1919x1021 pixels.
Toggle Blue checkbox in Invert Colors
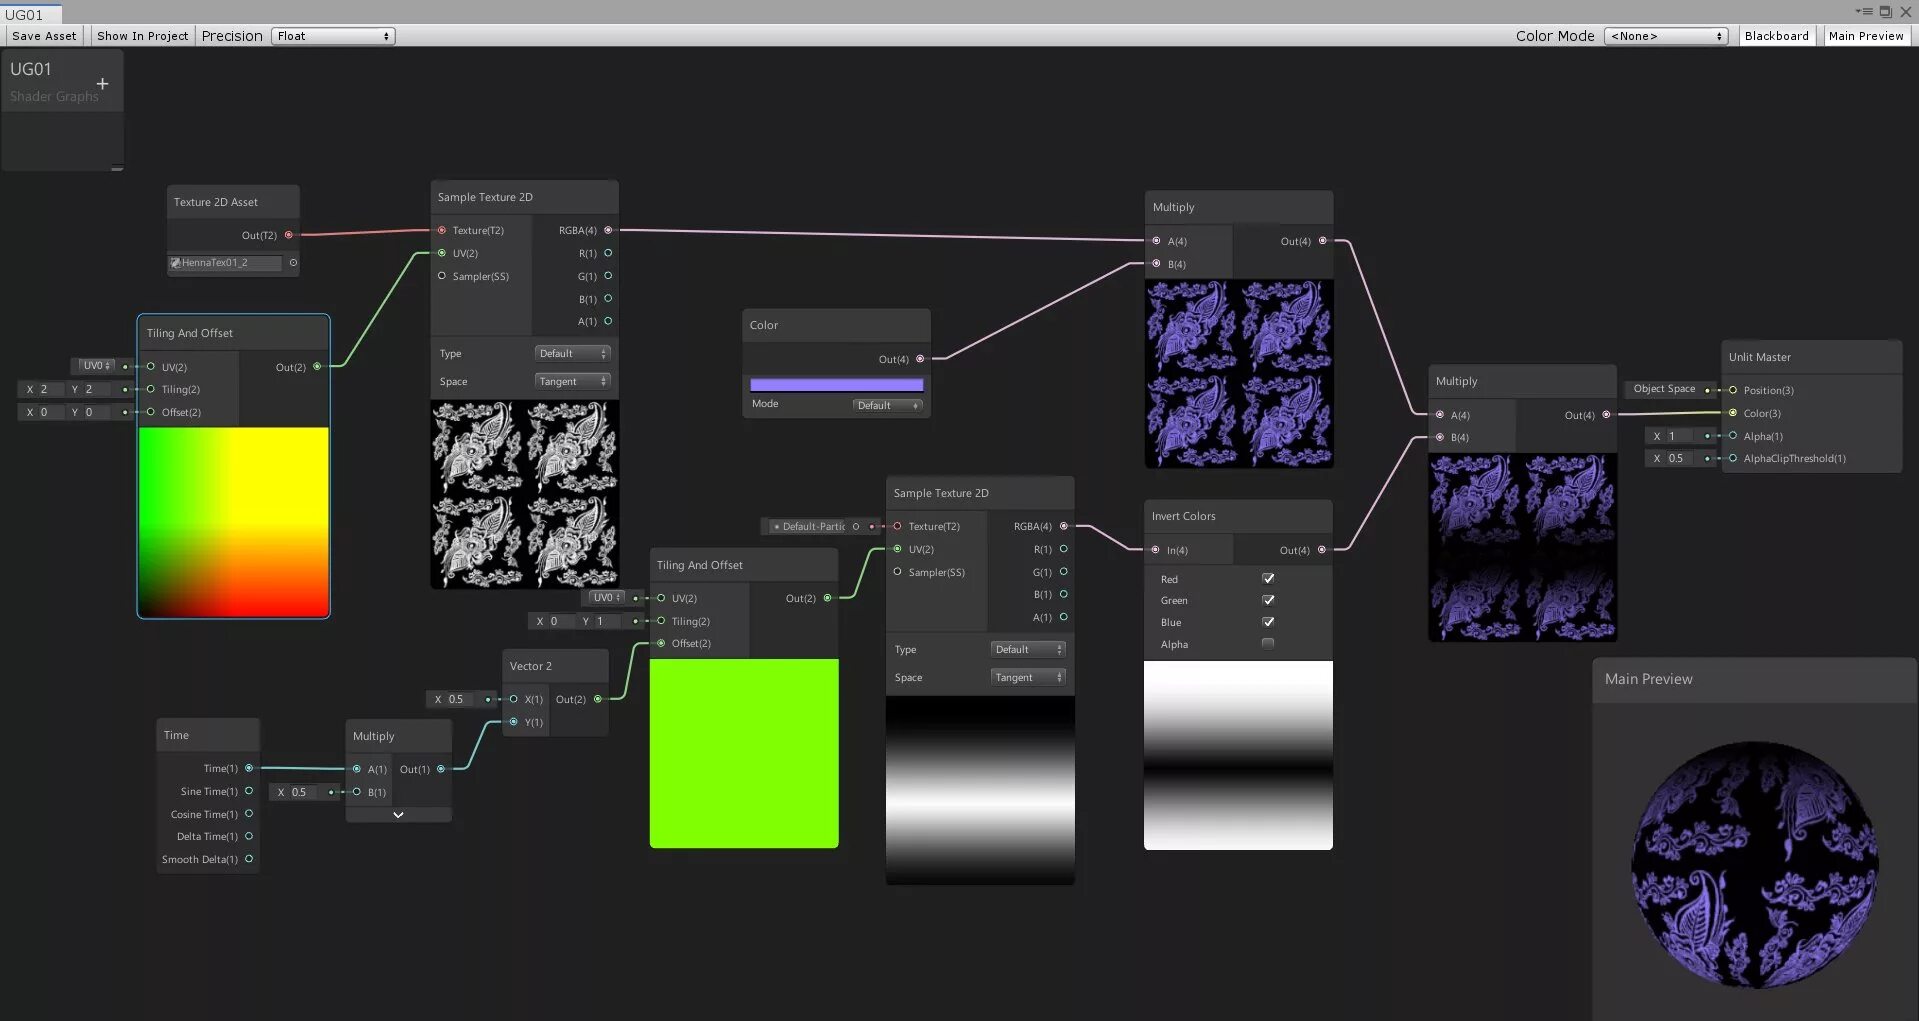point(1268,622)
